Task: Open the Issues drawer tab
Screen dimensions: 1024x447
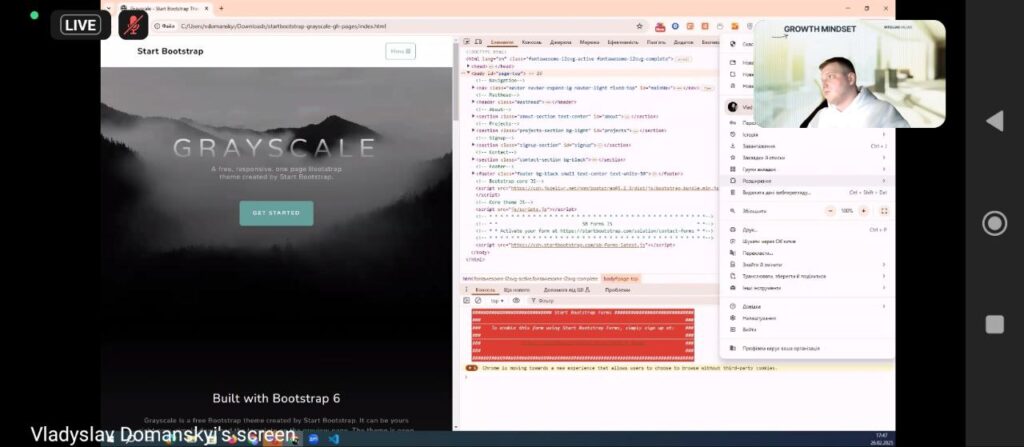Action: [x=617, y=290]
